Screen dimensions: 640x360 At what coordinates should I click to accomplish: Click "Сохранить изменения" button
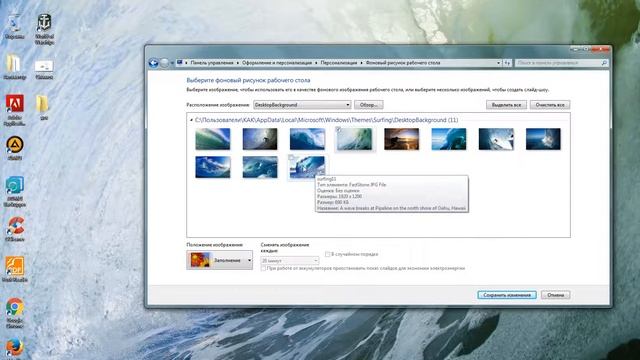point(507,295)
